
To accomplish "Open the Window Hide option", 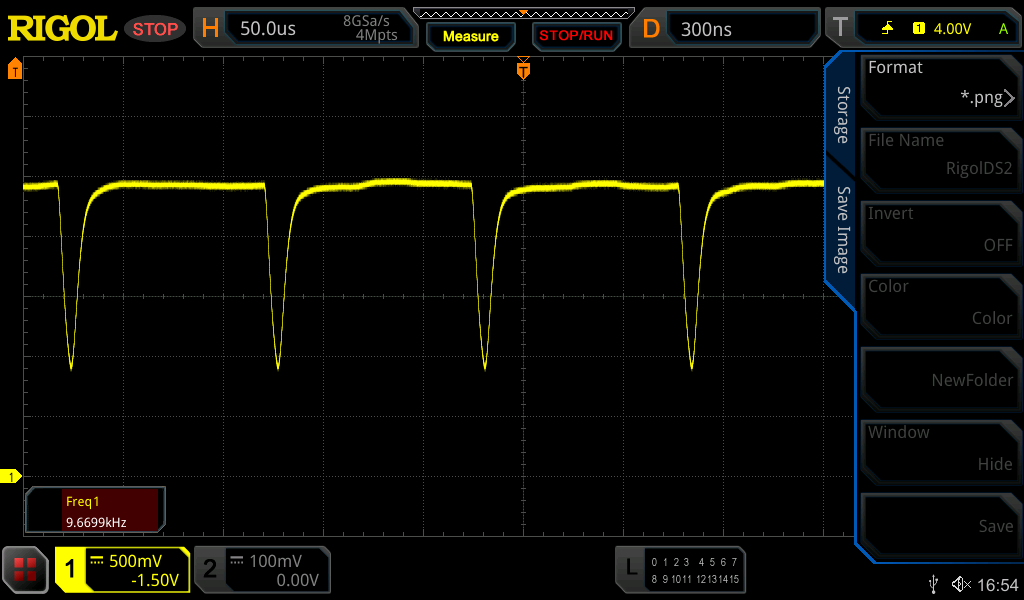I will point(940,449).
